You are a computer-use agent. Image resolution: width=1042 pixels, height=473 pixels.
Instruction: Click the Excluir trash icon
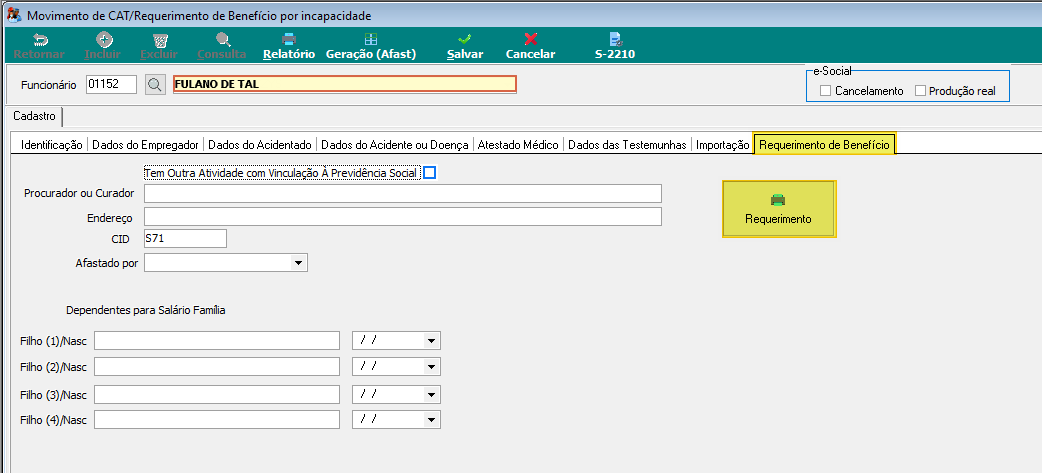(x=159, y=40)
